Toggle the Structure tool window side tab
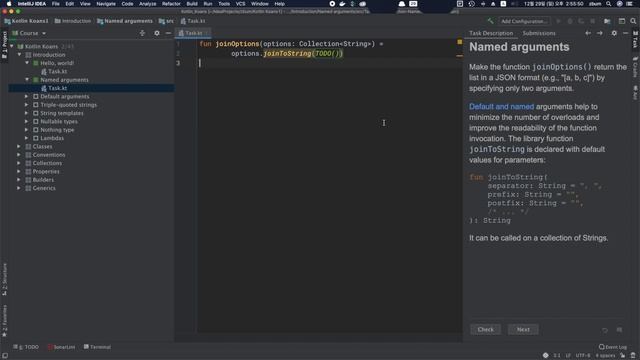The height and width of the screenshot is (360, 640). pos(4,279)
